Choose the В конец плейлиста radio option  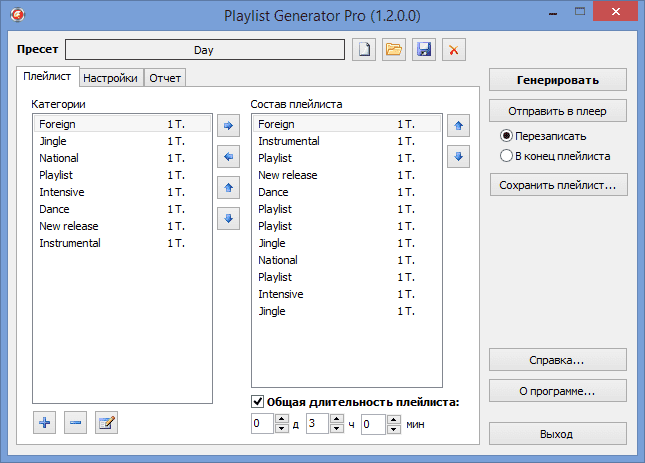point(506,156)
